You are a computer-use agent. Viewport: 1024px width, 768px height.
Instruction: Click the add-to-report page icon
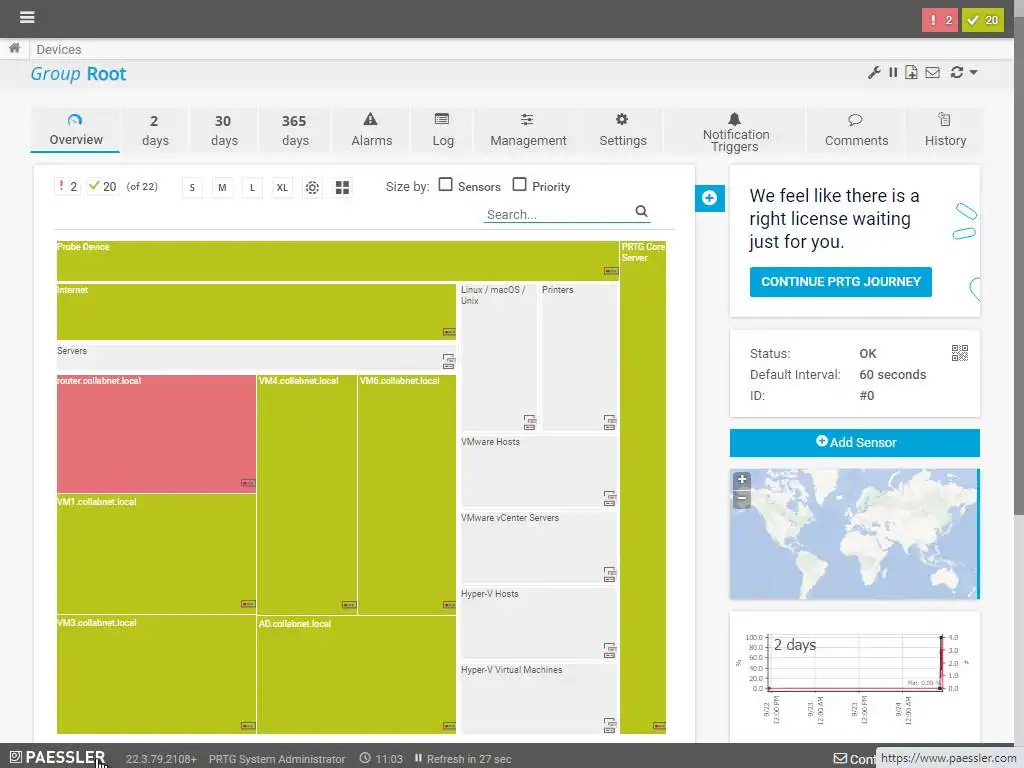[911, 72]
